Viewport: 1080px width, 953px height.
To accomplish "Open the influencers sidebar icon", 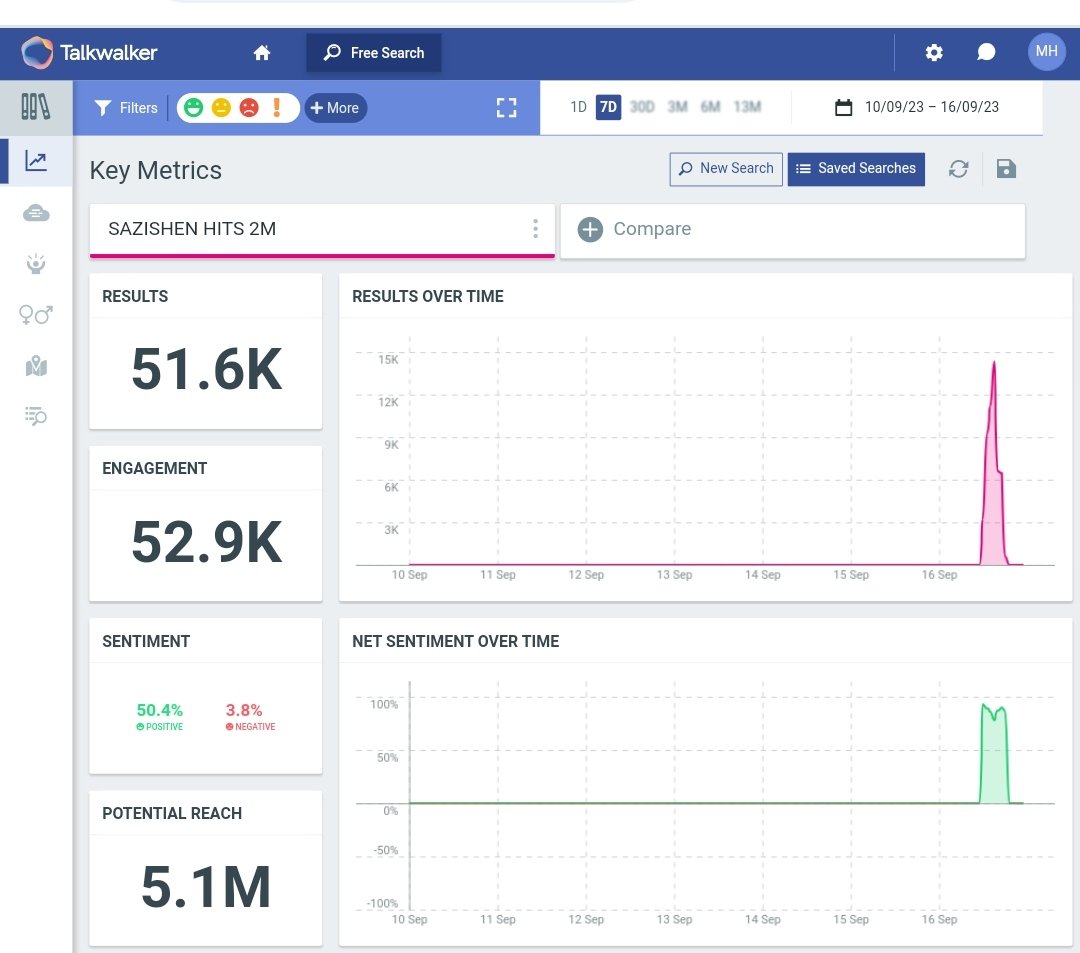I will [x=36, y=264].
